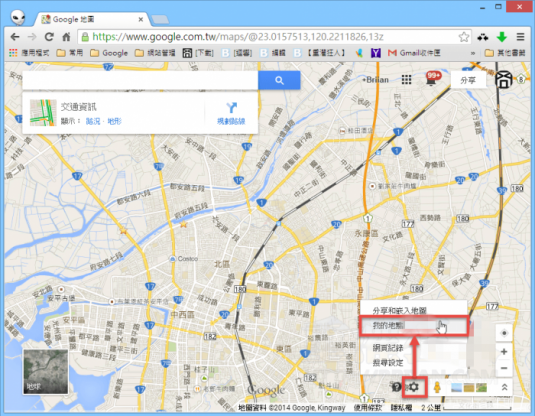
Task: Click the browser Back arrow
Action: 15,37
